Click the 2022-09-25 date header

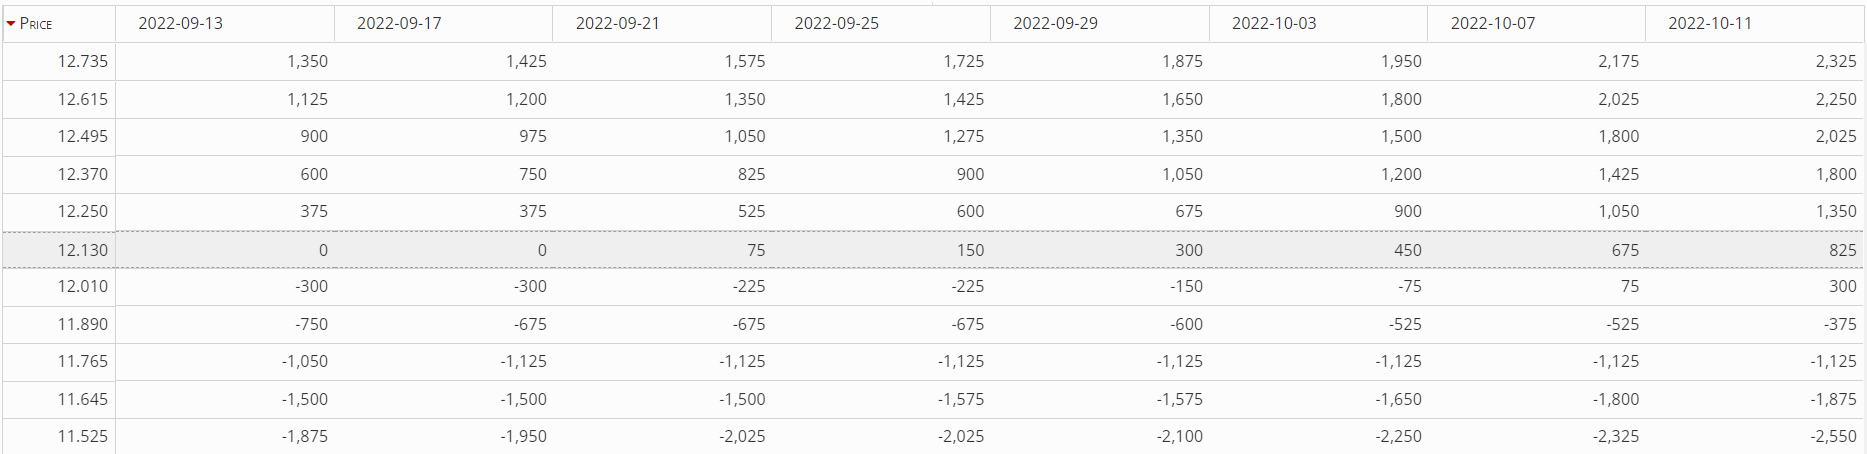[836, 24]
